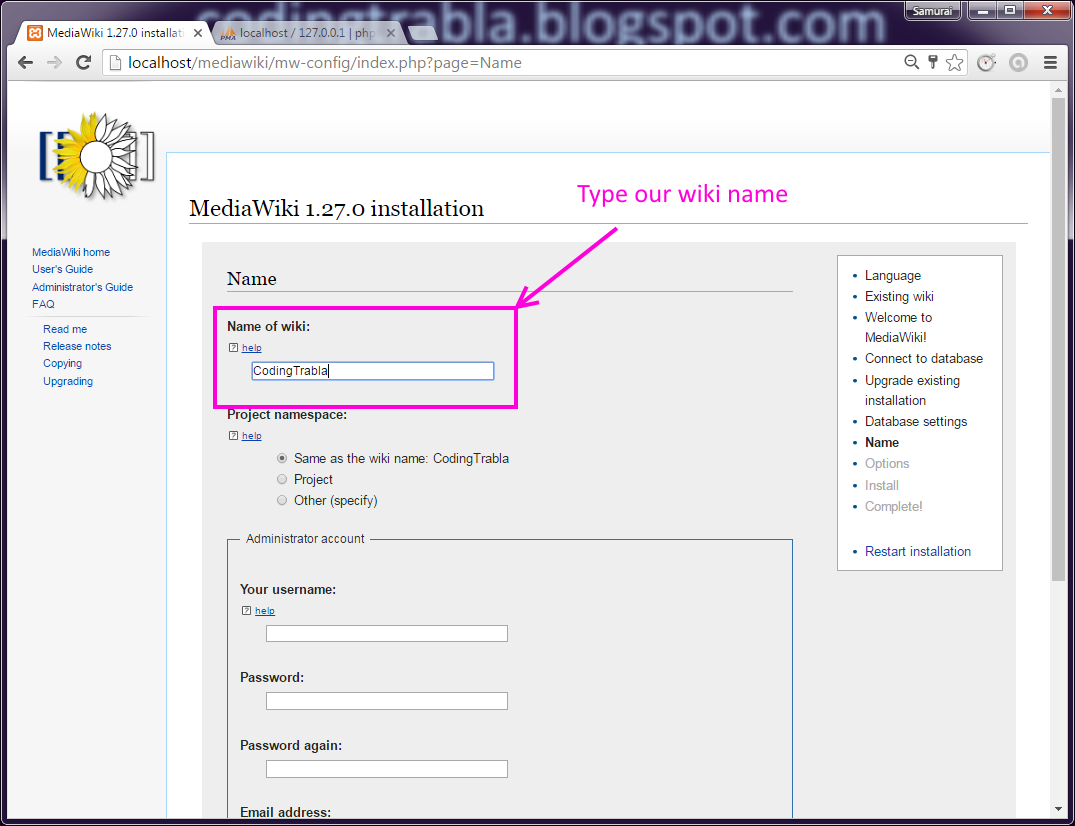
Task: Click the page icon in the address bar
Action: pos(115,63)
